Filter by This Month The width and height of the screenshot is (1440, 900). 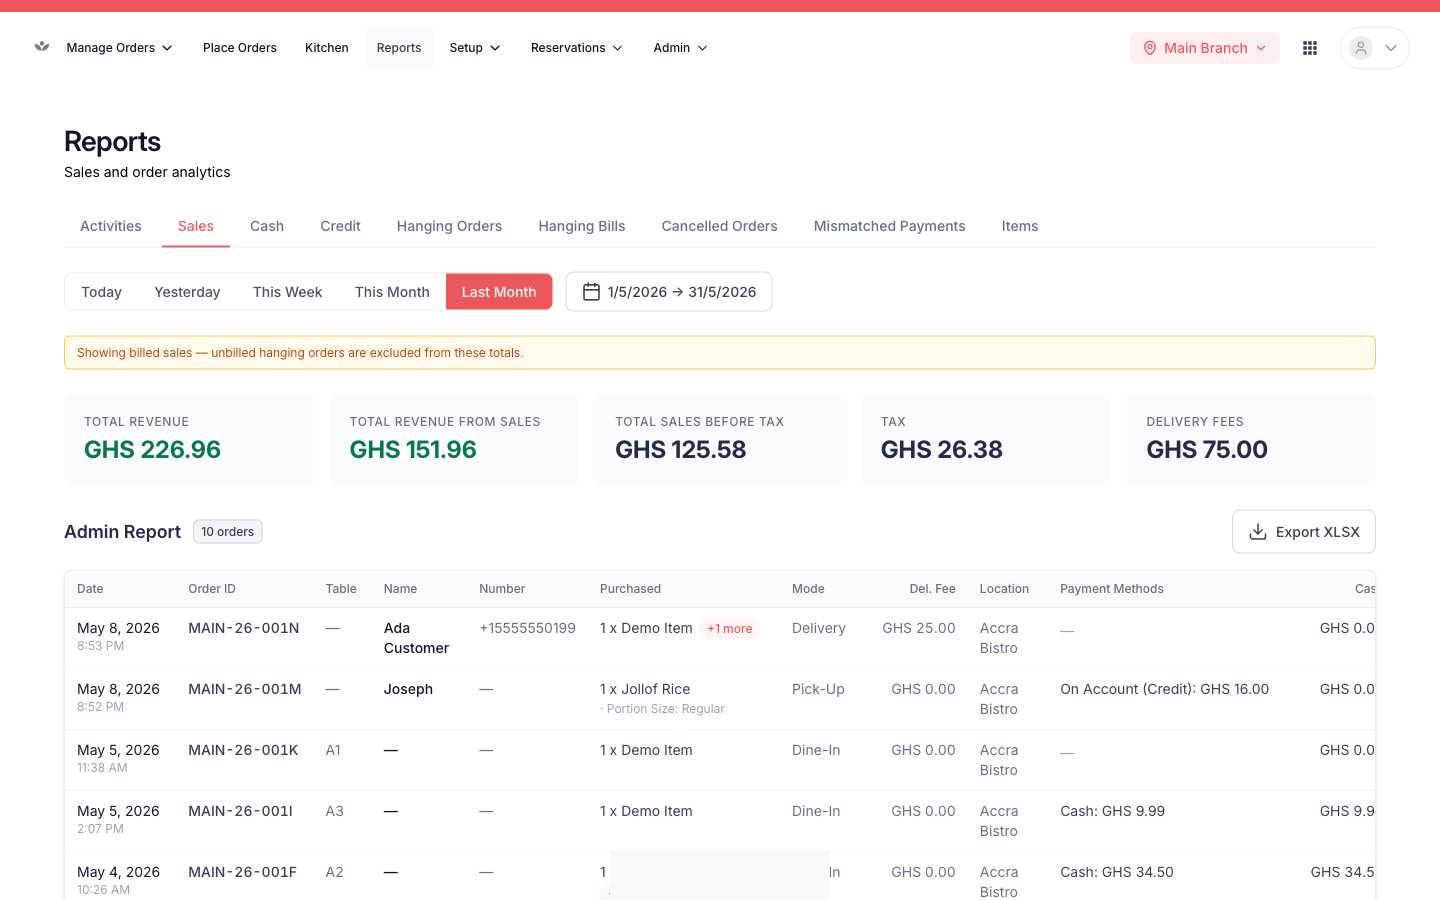pyautogui.click(x=392, y=292)
